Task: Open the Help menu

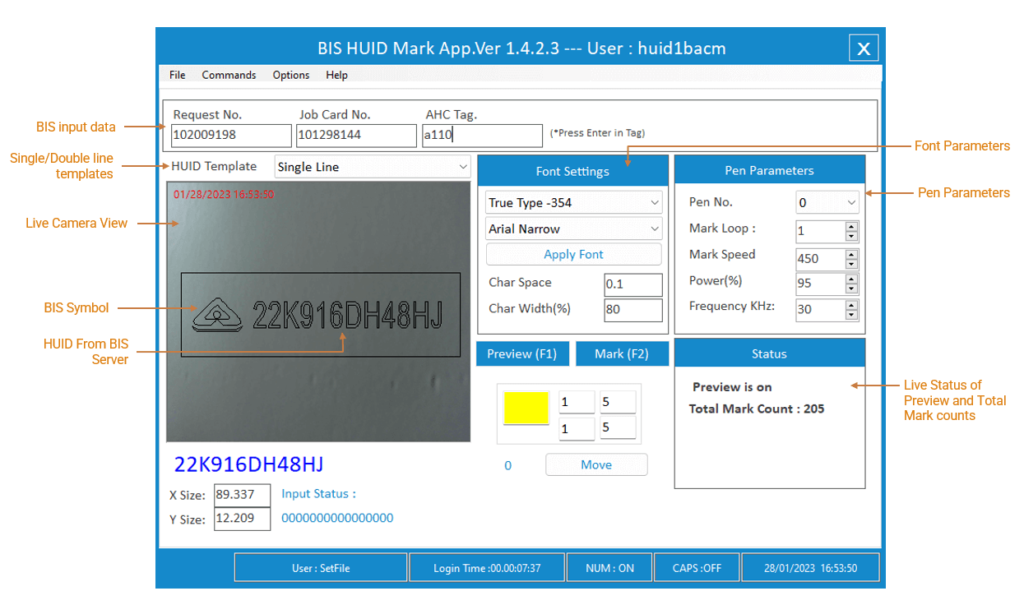Action: [336, 75]
